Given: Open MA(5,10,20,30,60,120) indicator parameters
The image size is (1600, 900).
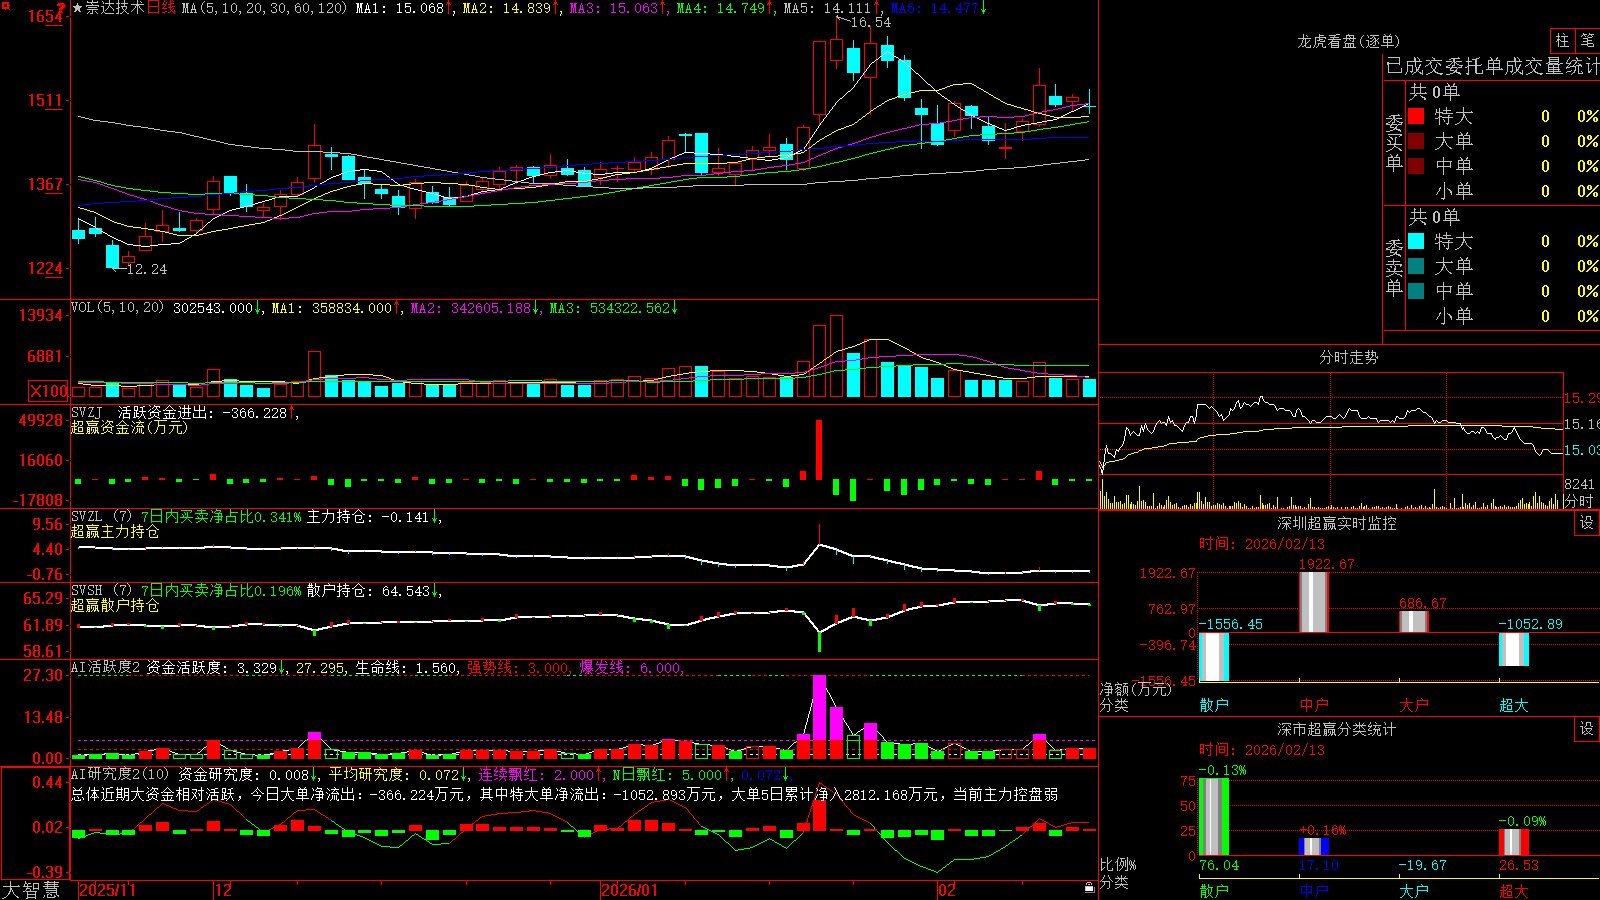Looking at the screenshot, I should tap(264, 8).
